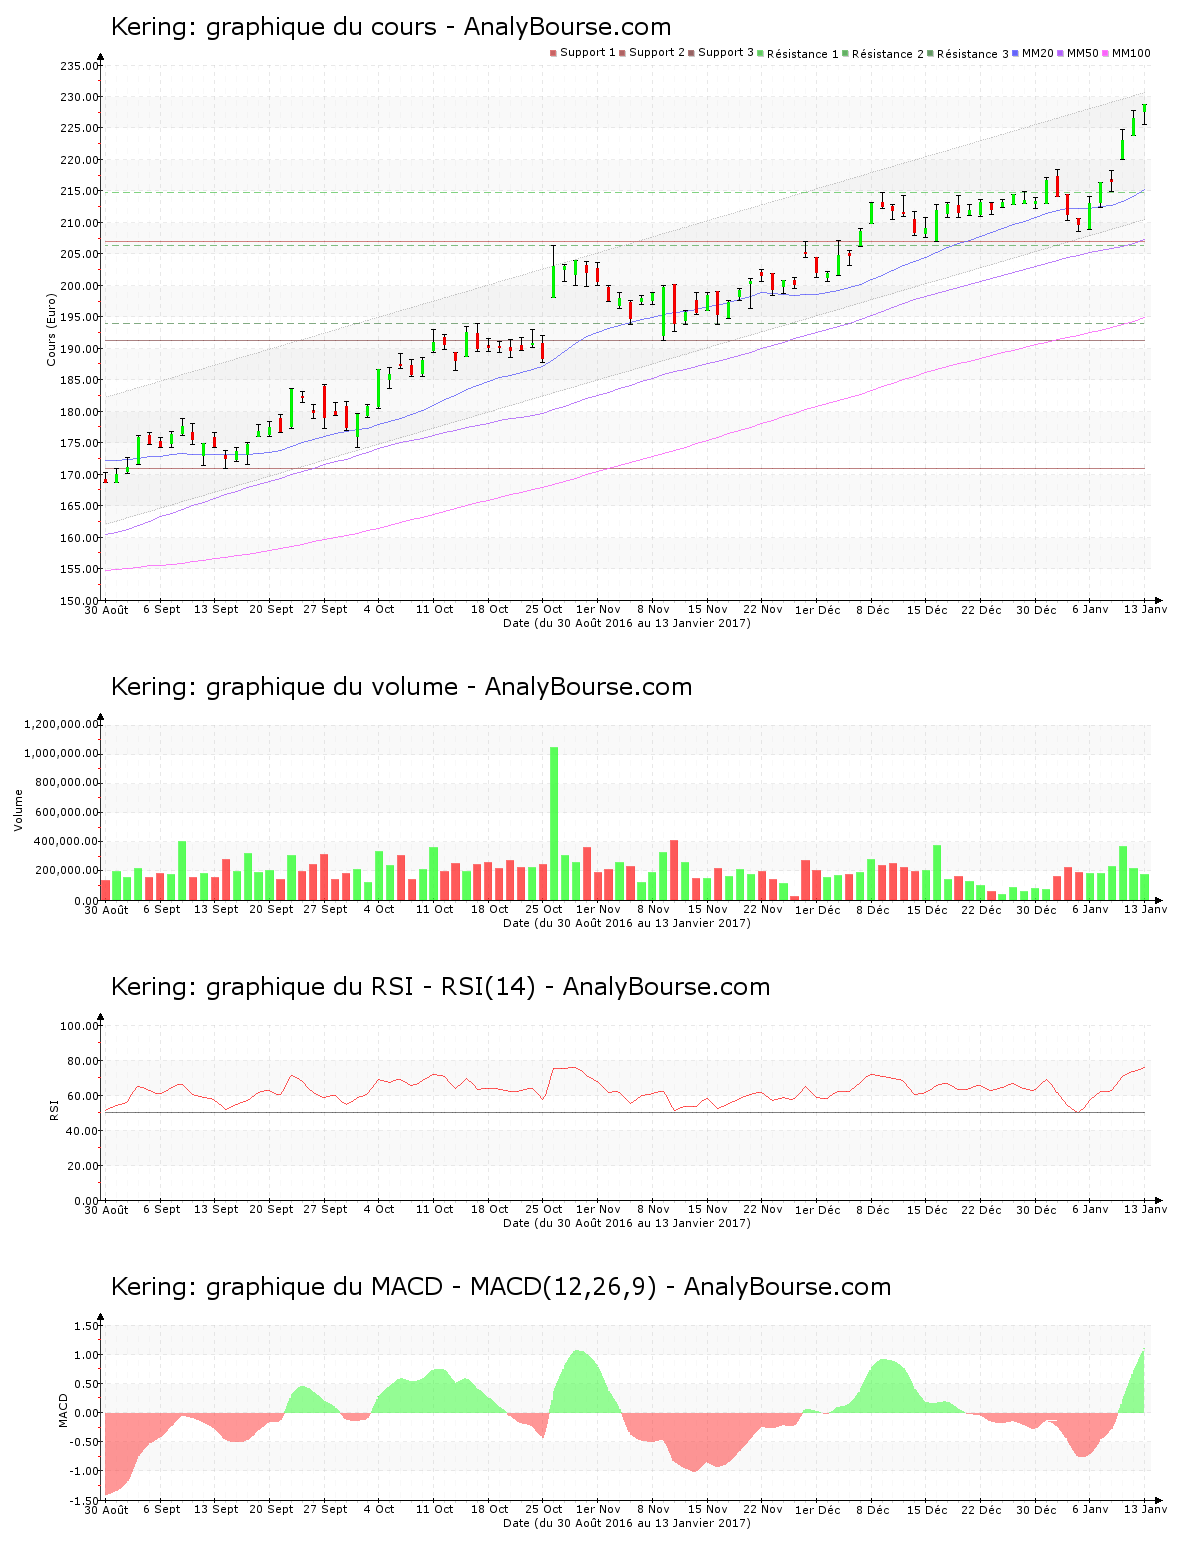
Task: Click '22 Déc' date on MACD chart axis
Action: click(982, 1509)
